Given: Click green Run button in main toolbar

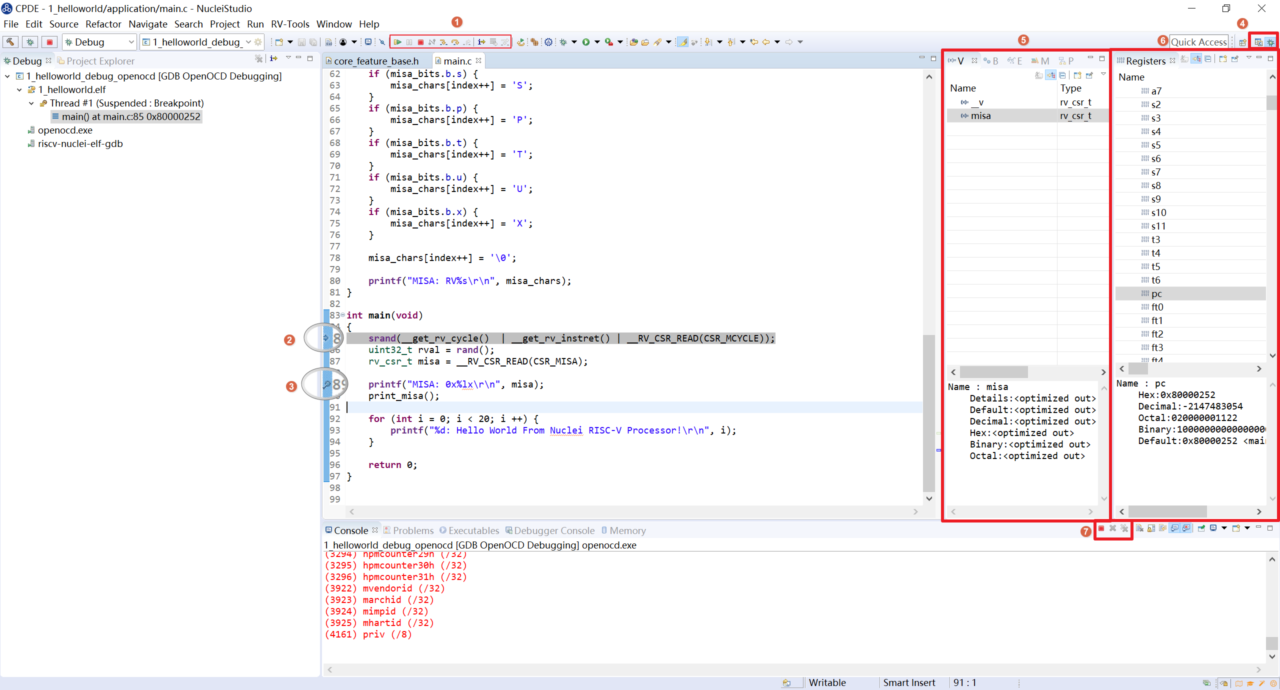Looking at the screenshot, I should pos(586,42).
